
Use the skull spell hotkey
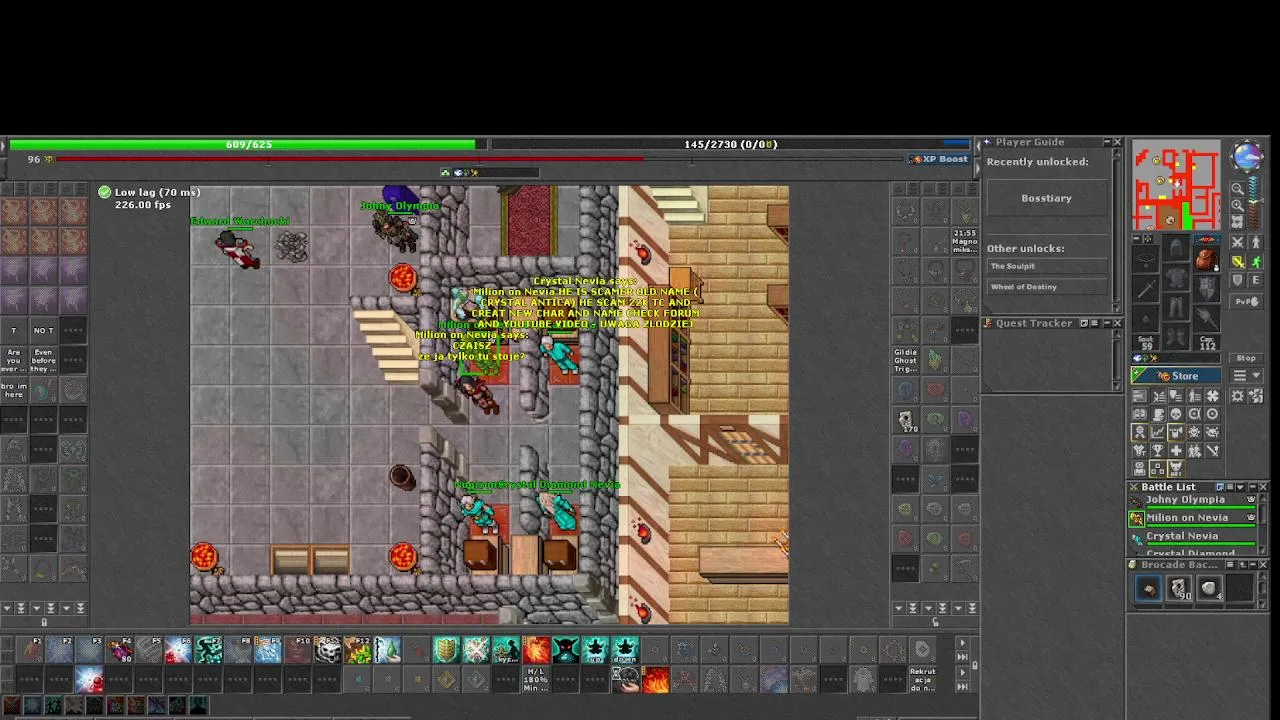point(328,650)
